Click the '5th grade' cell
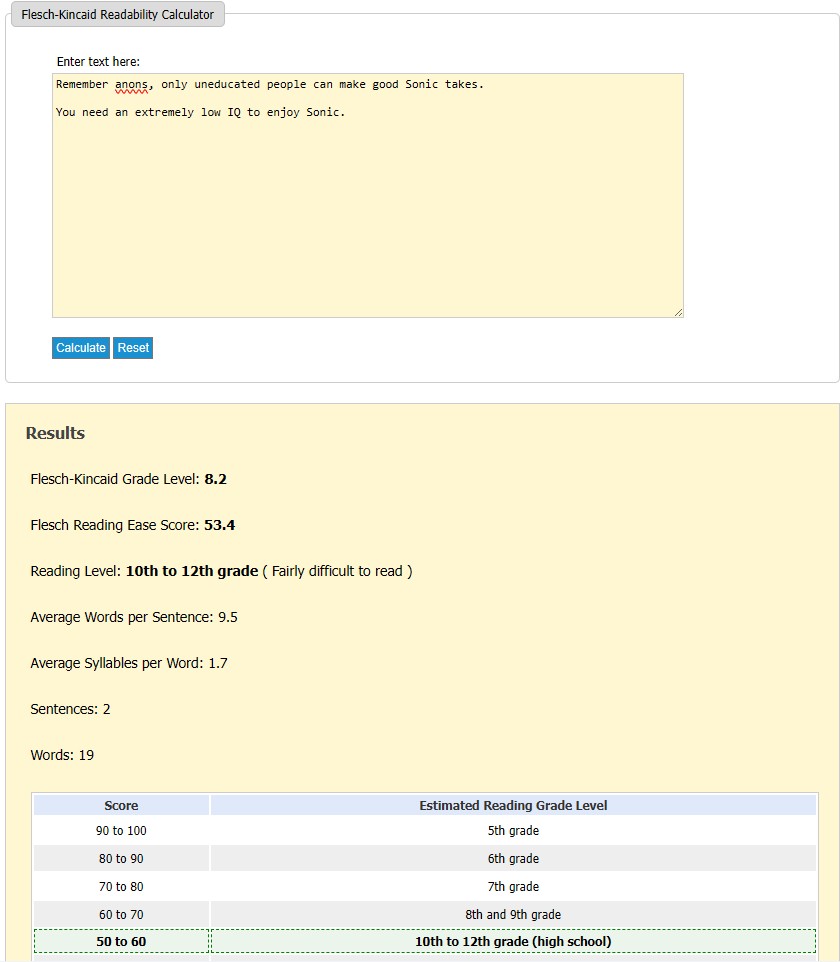This screenshot has height=962, width=840. pyautogui.click(x=514, y=831)
